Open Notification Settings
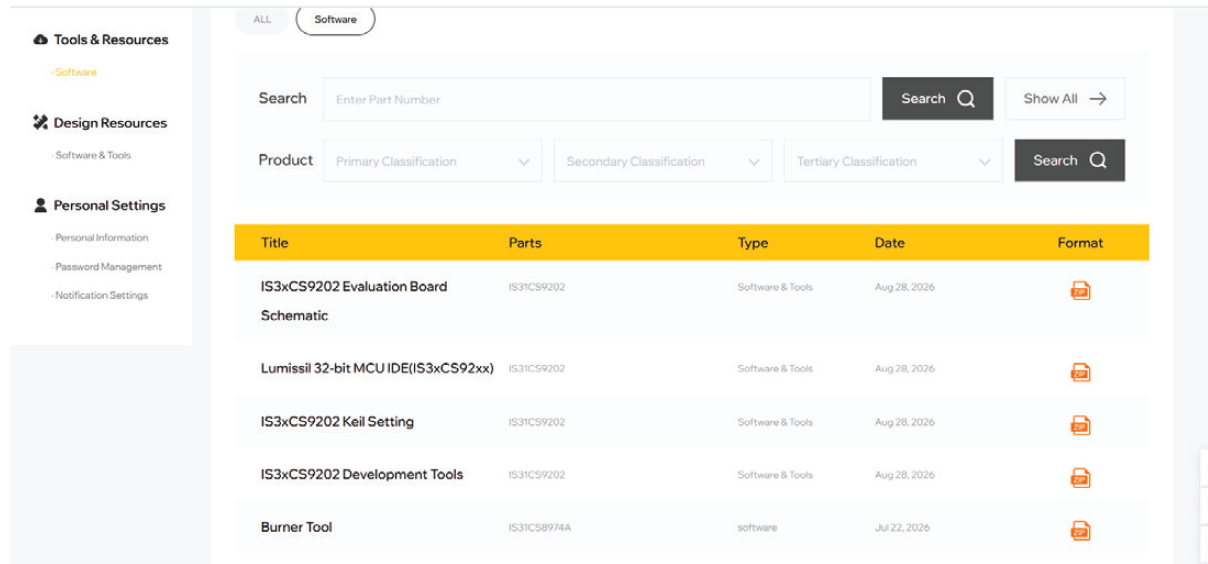Screen dimensions: 1208x564 pyautogui.click(x=101, y=295)
